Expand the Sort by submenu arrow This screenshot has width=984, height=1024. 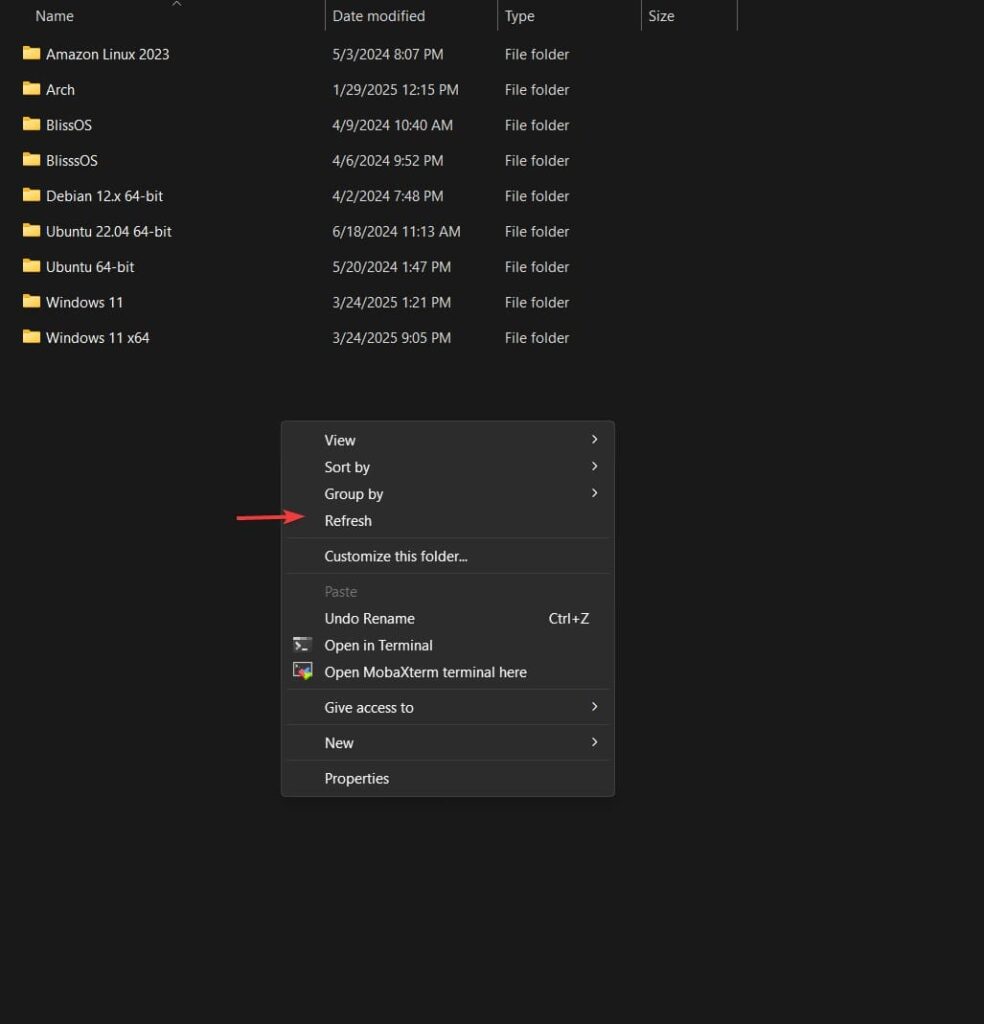pos(594,467)
